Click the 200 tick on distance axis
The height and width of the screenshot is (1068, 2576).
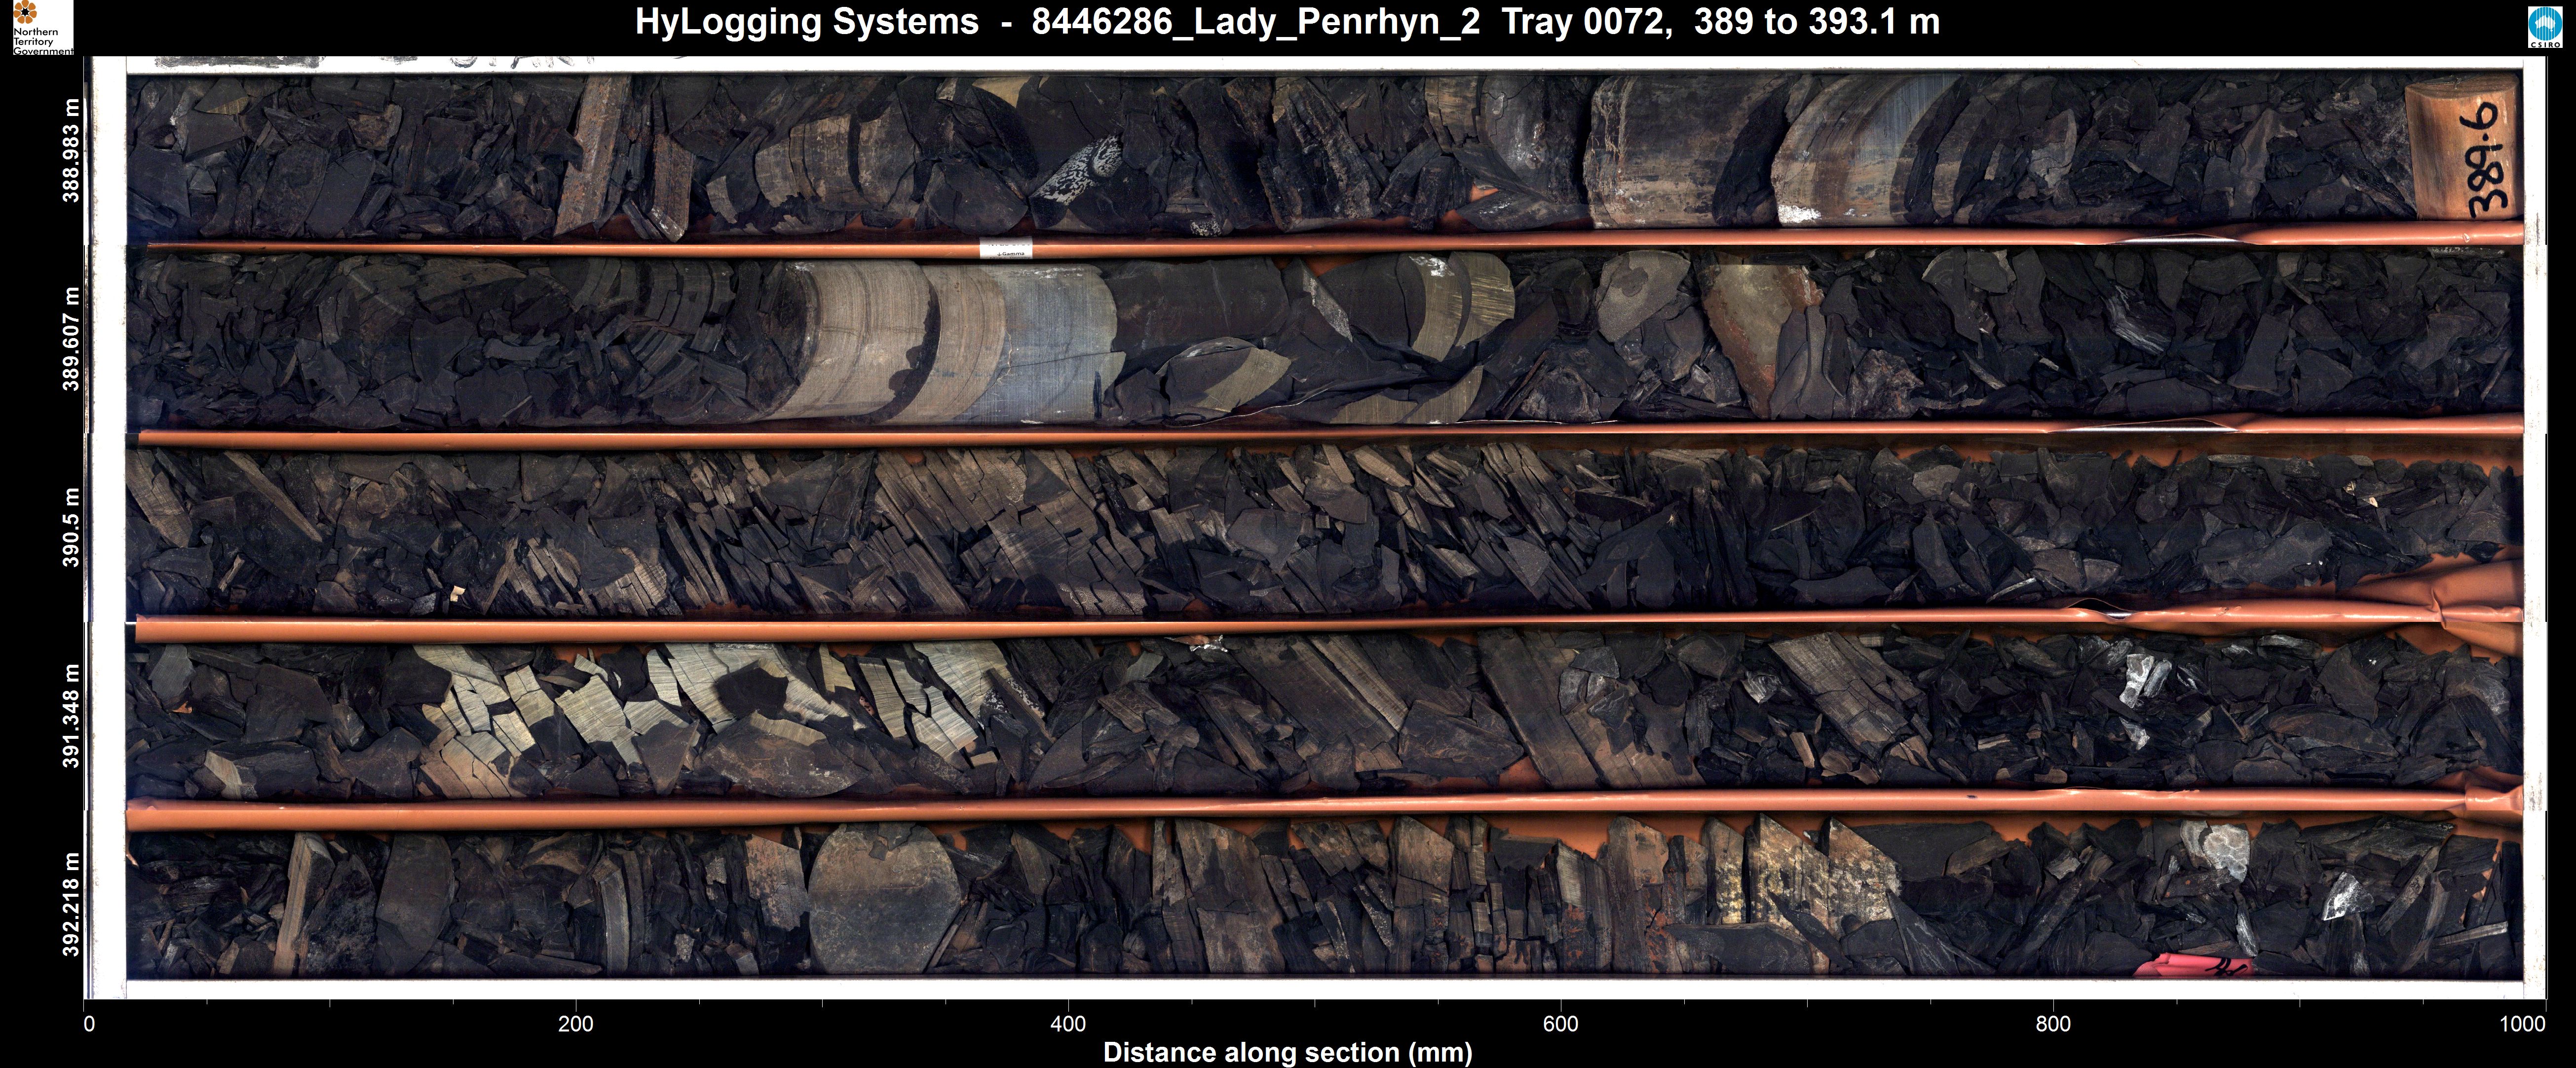click(575, 1023)
